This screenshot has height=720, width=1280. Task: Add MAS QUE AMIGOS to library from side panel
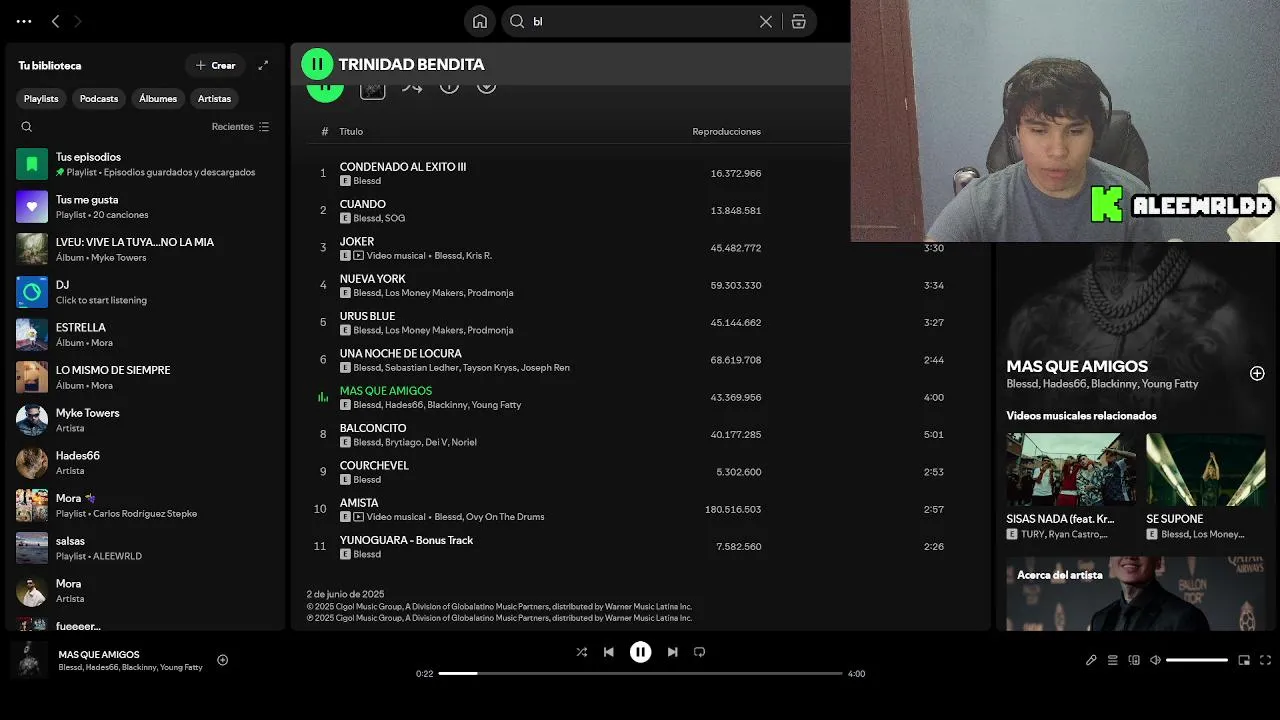(x=1257, y=373)
